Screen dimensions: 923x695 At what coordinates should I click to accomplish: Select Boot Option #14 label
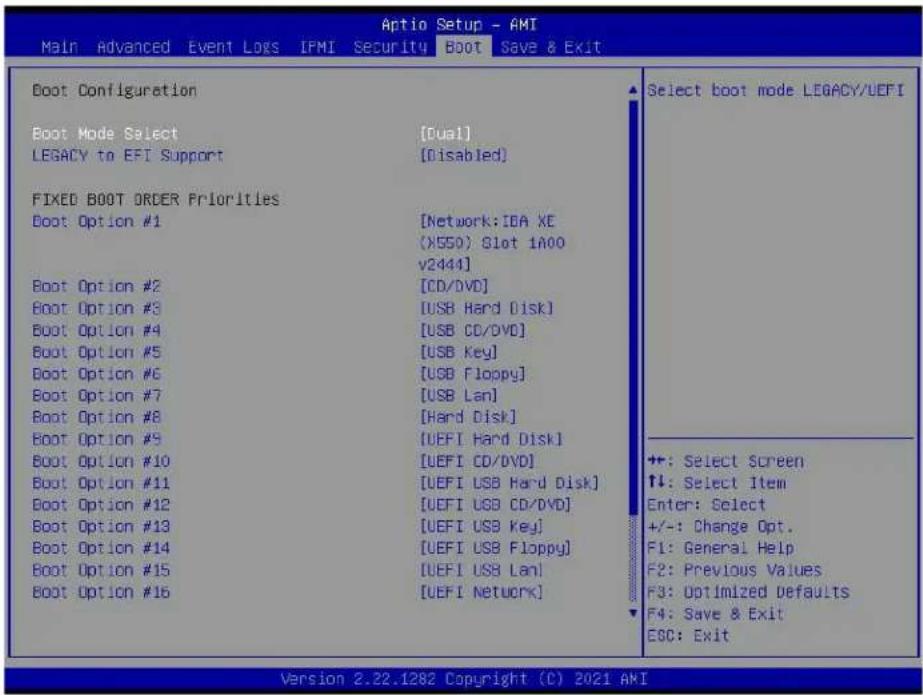(x=101, y=548)
